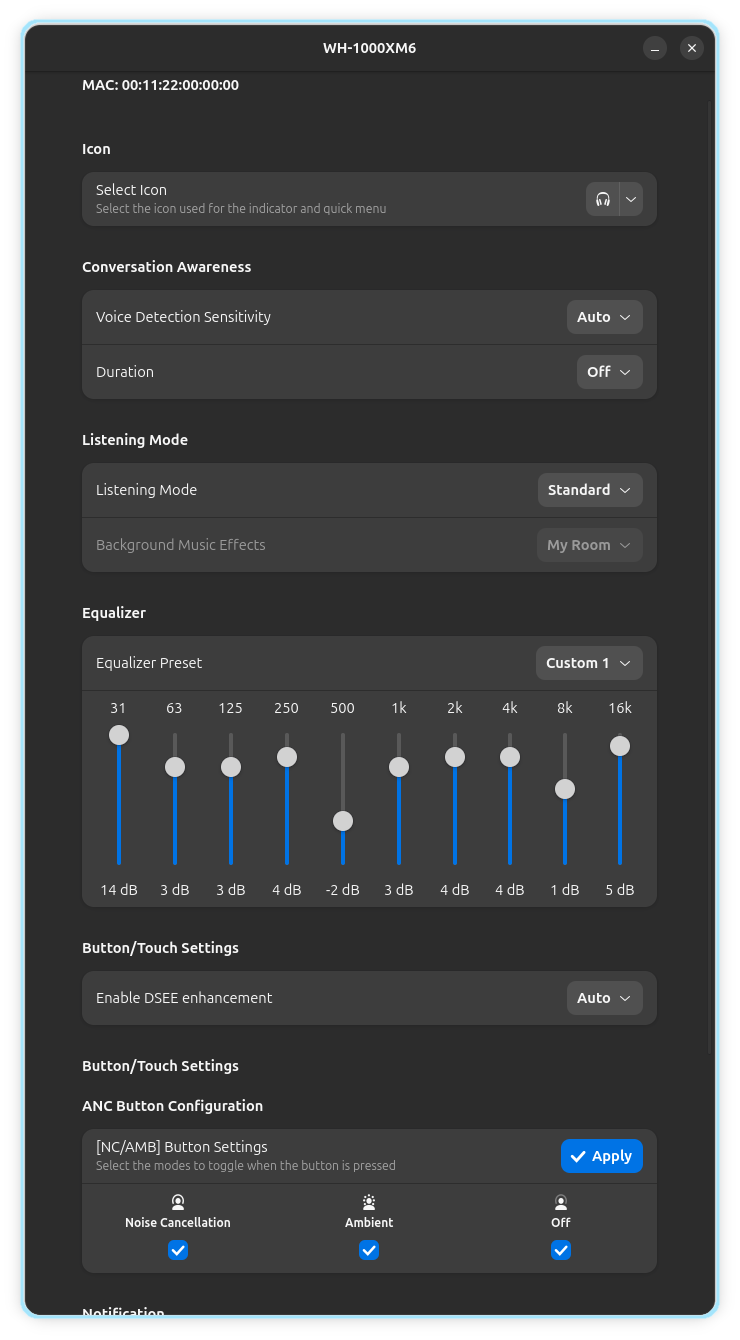This screenshot has height=1340, width=740.
Task: Expand the Listening Mode Standard dropdown
Action: (590, 490)
